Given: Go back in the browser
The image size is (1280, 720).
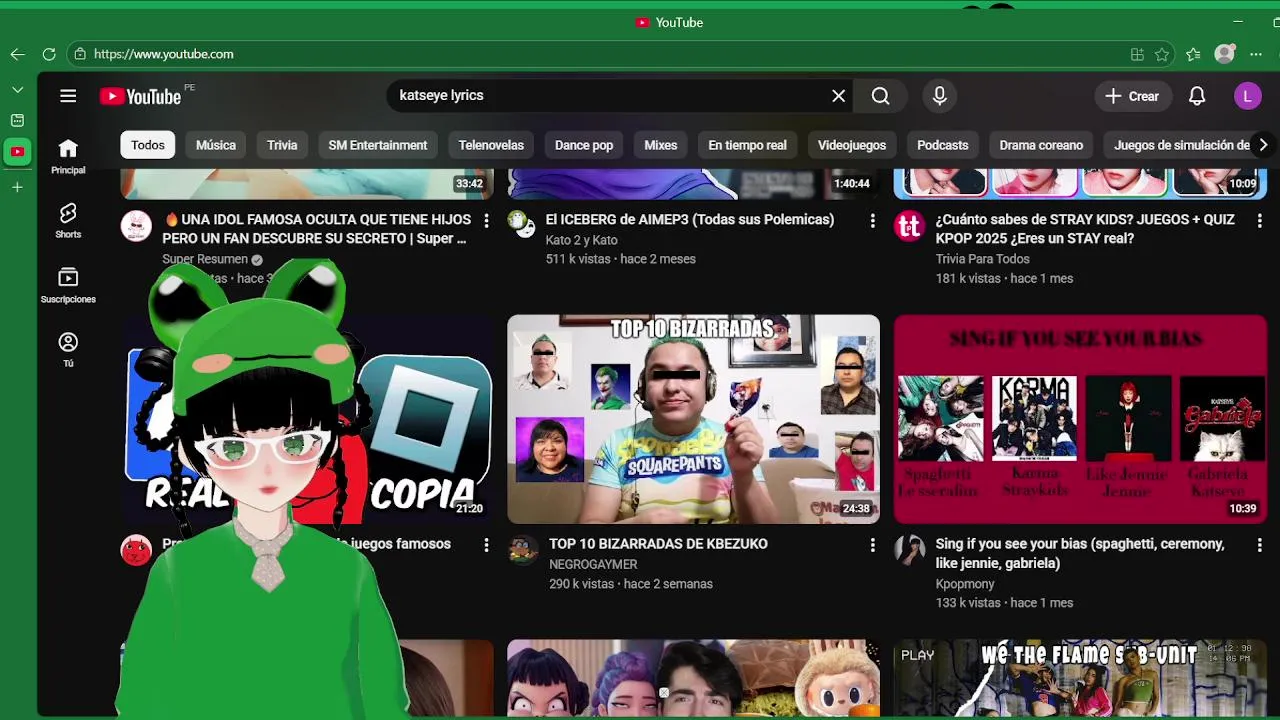Looking at the screenshot, I should 17,54.
